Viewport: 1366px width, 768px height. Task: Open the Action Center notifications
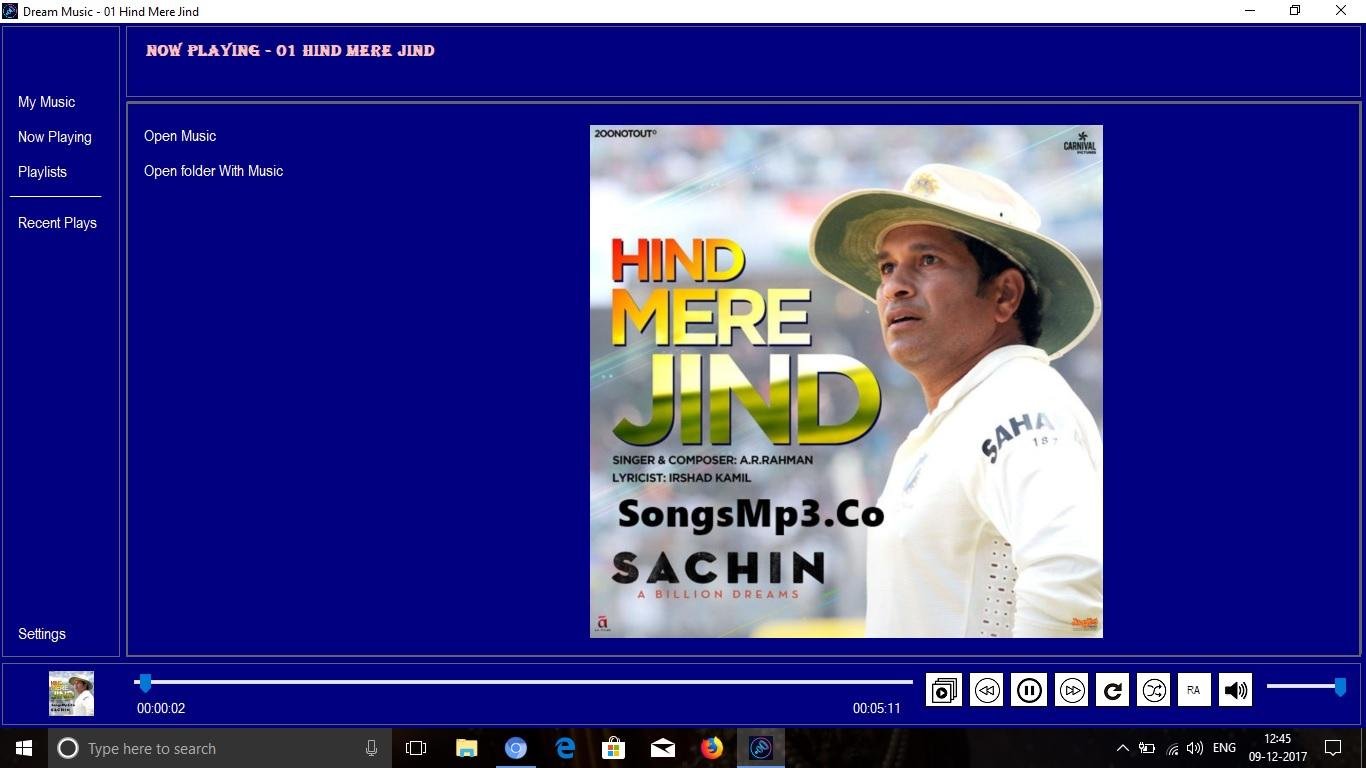click(x=1333, y=748)
